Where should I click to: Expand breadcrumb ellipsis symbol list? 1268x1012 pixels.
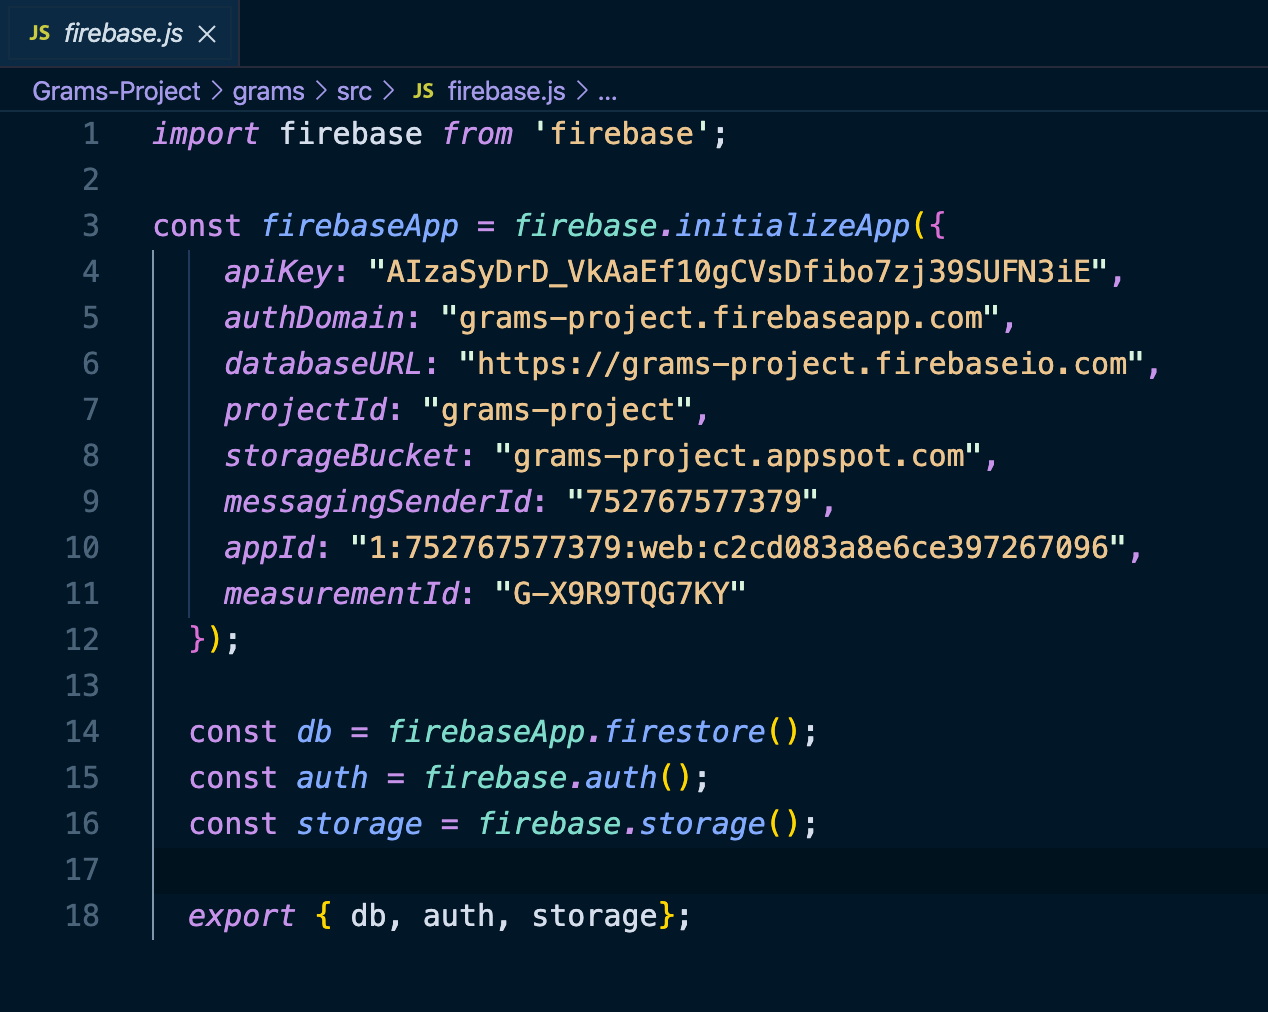[607, 92]
